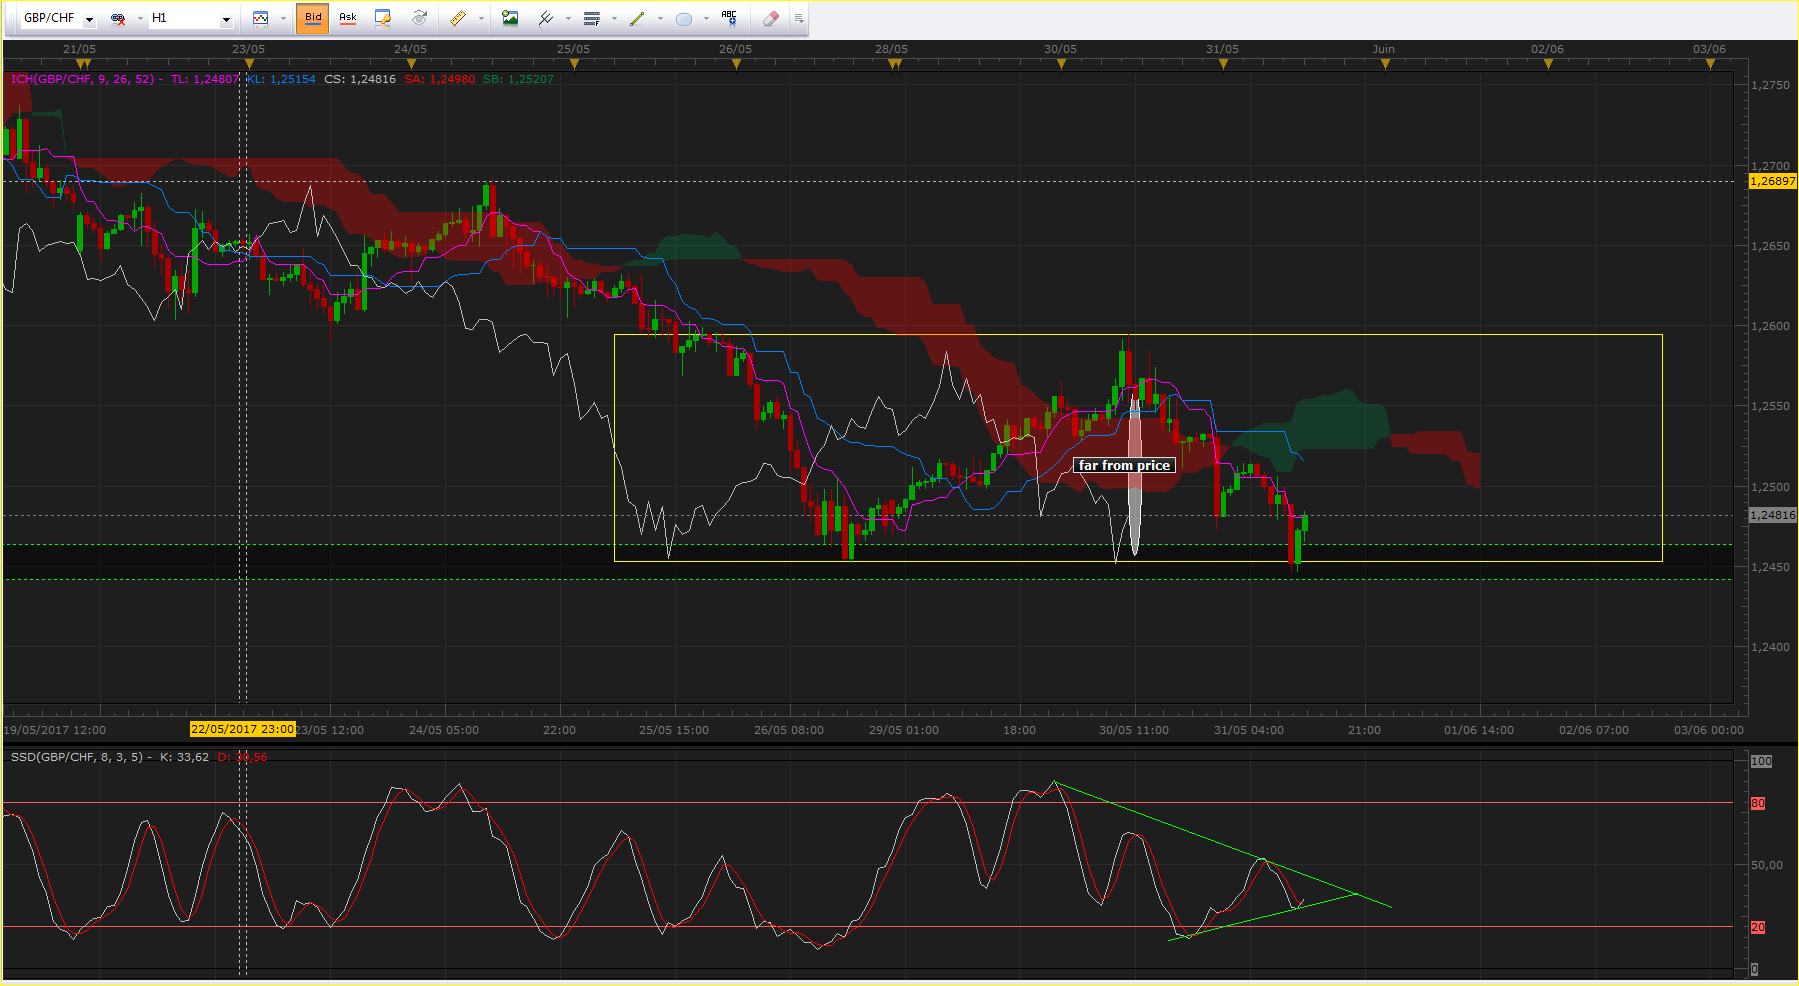Select the ellipse shape tool
Image resolution: width=1799 pixels, height=986 pixels.
[684, 18]
